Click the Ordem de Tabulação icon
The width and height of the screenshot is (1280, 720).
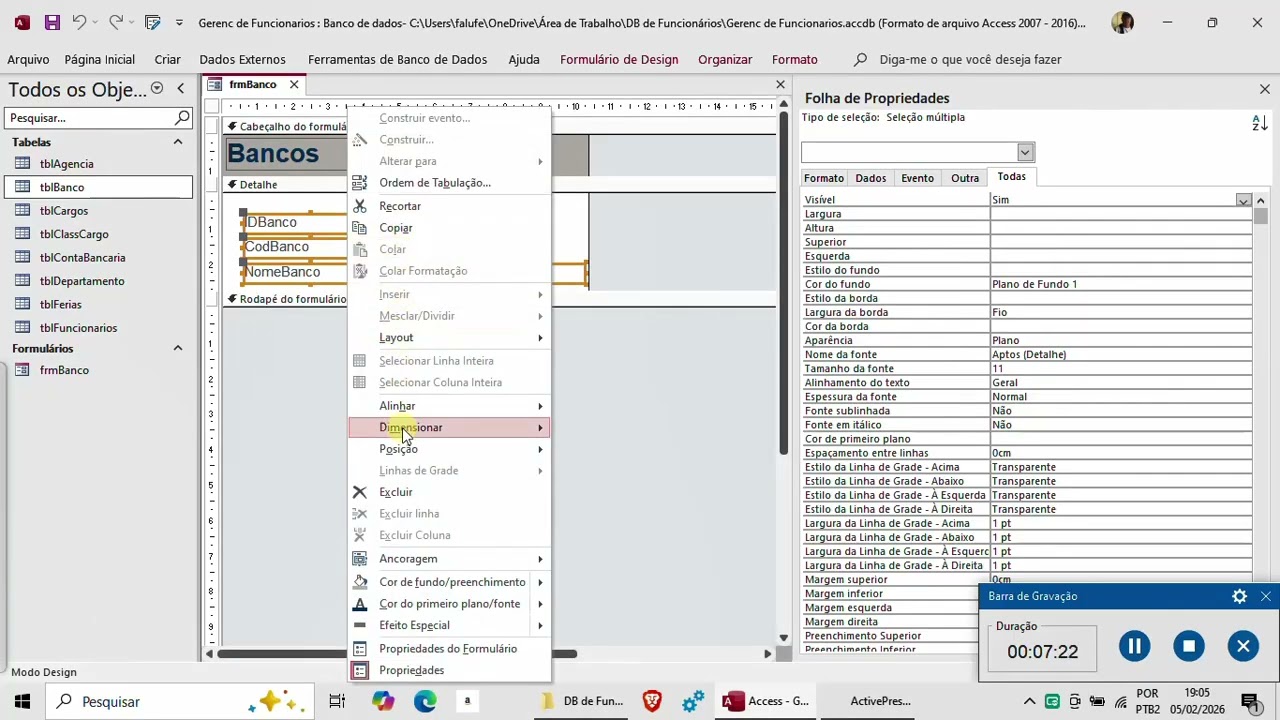[x=360, y=183]
